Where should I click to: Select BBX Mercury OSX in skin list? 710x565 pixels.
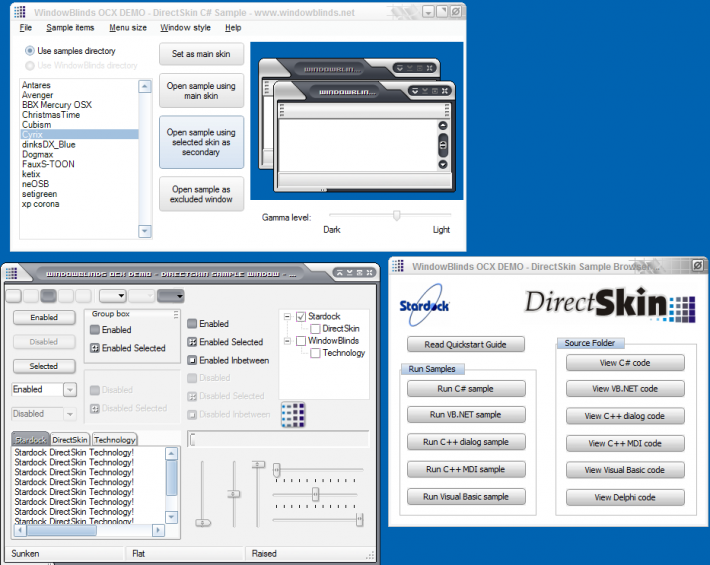[x=79, y=105]
